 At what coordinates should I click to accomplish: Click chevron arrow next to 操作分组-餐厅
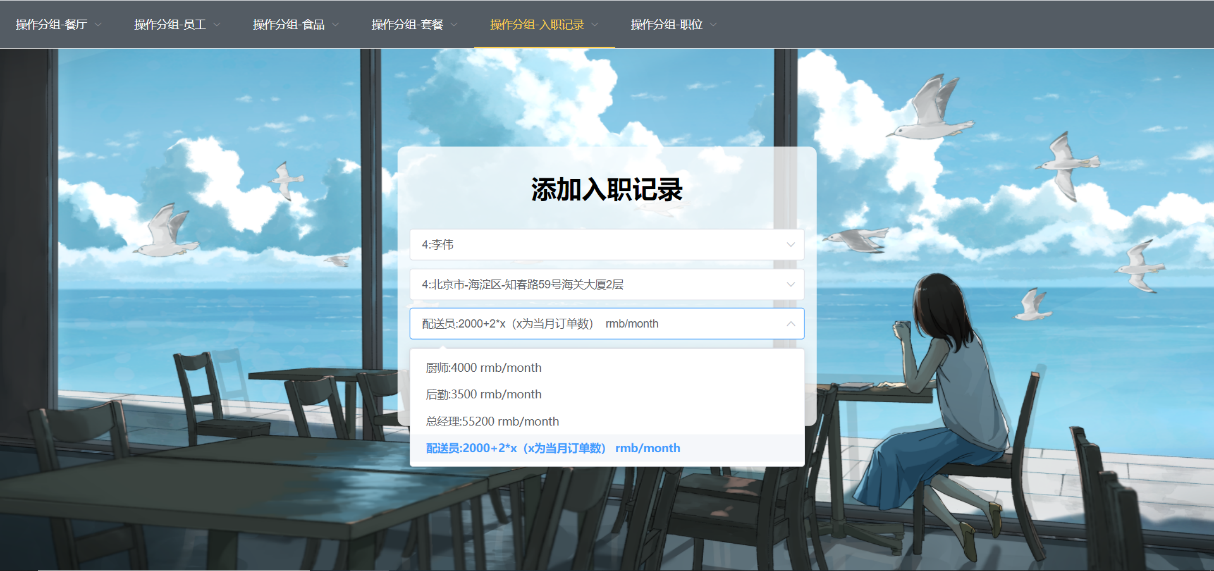pyautogui.click(x=98, y=25)
